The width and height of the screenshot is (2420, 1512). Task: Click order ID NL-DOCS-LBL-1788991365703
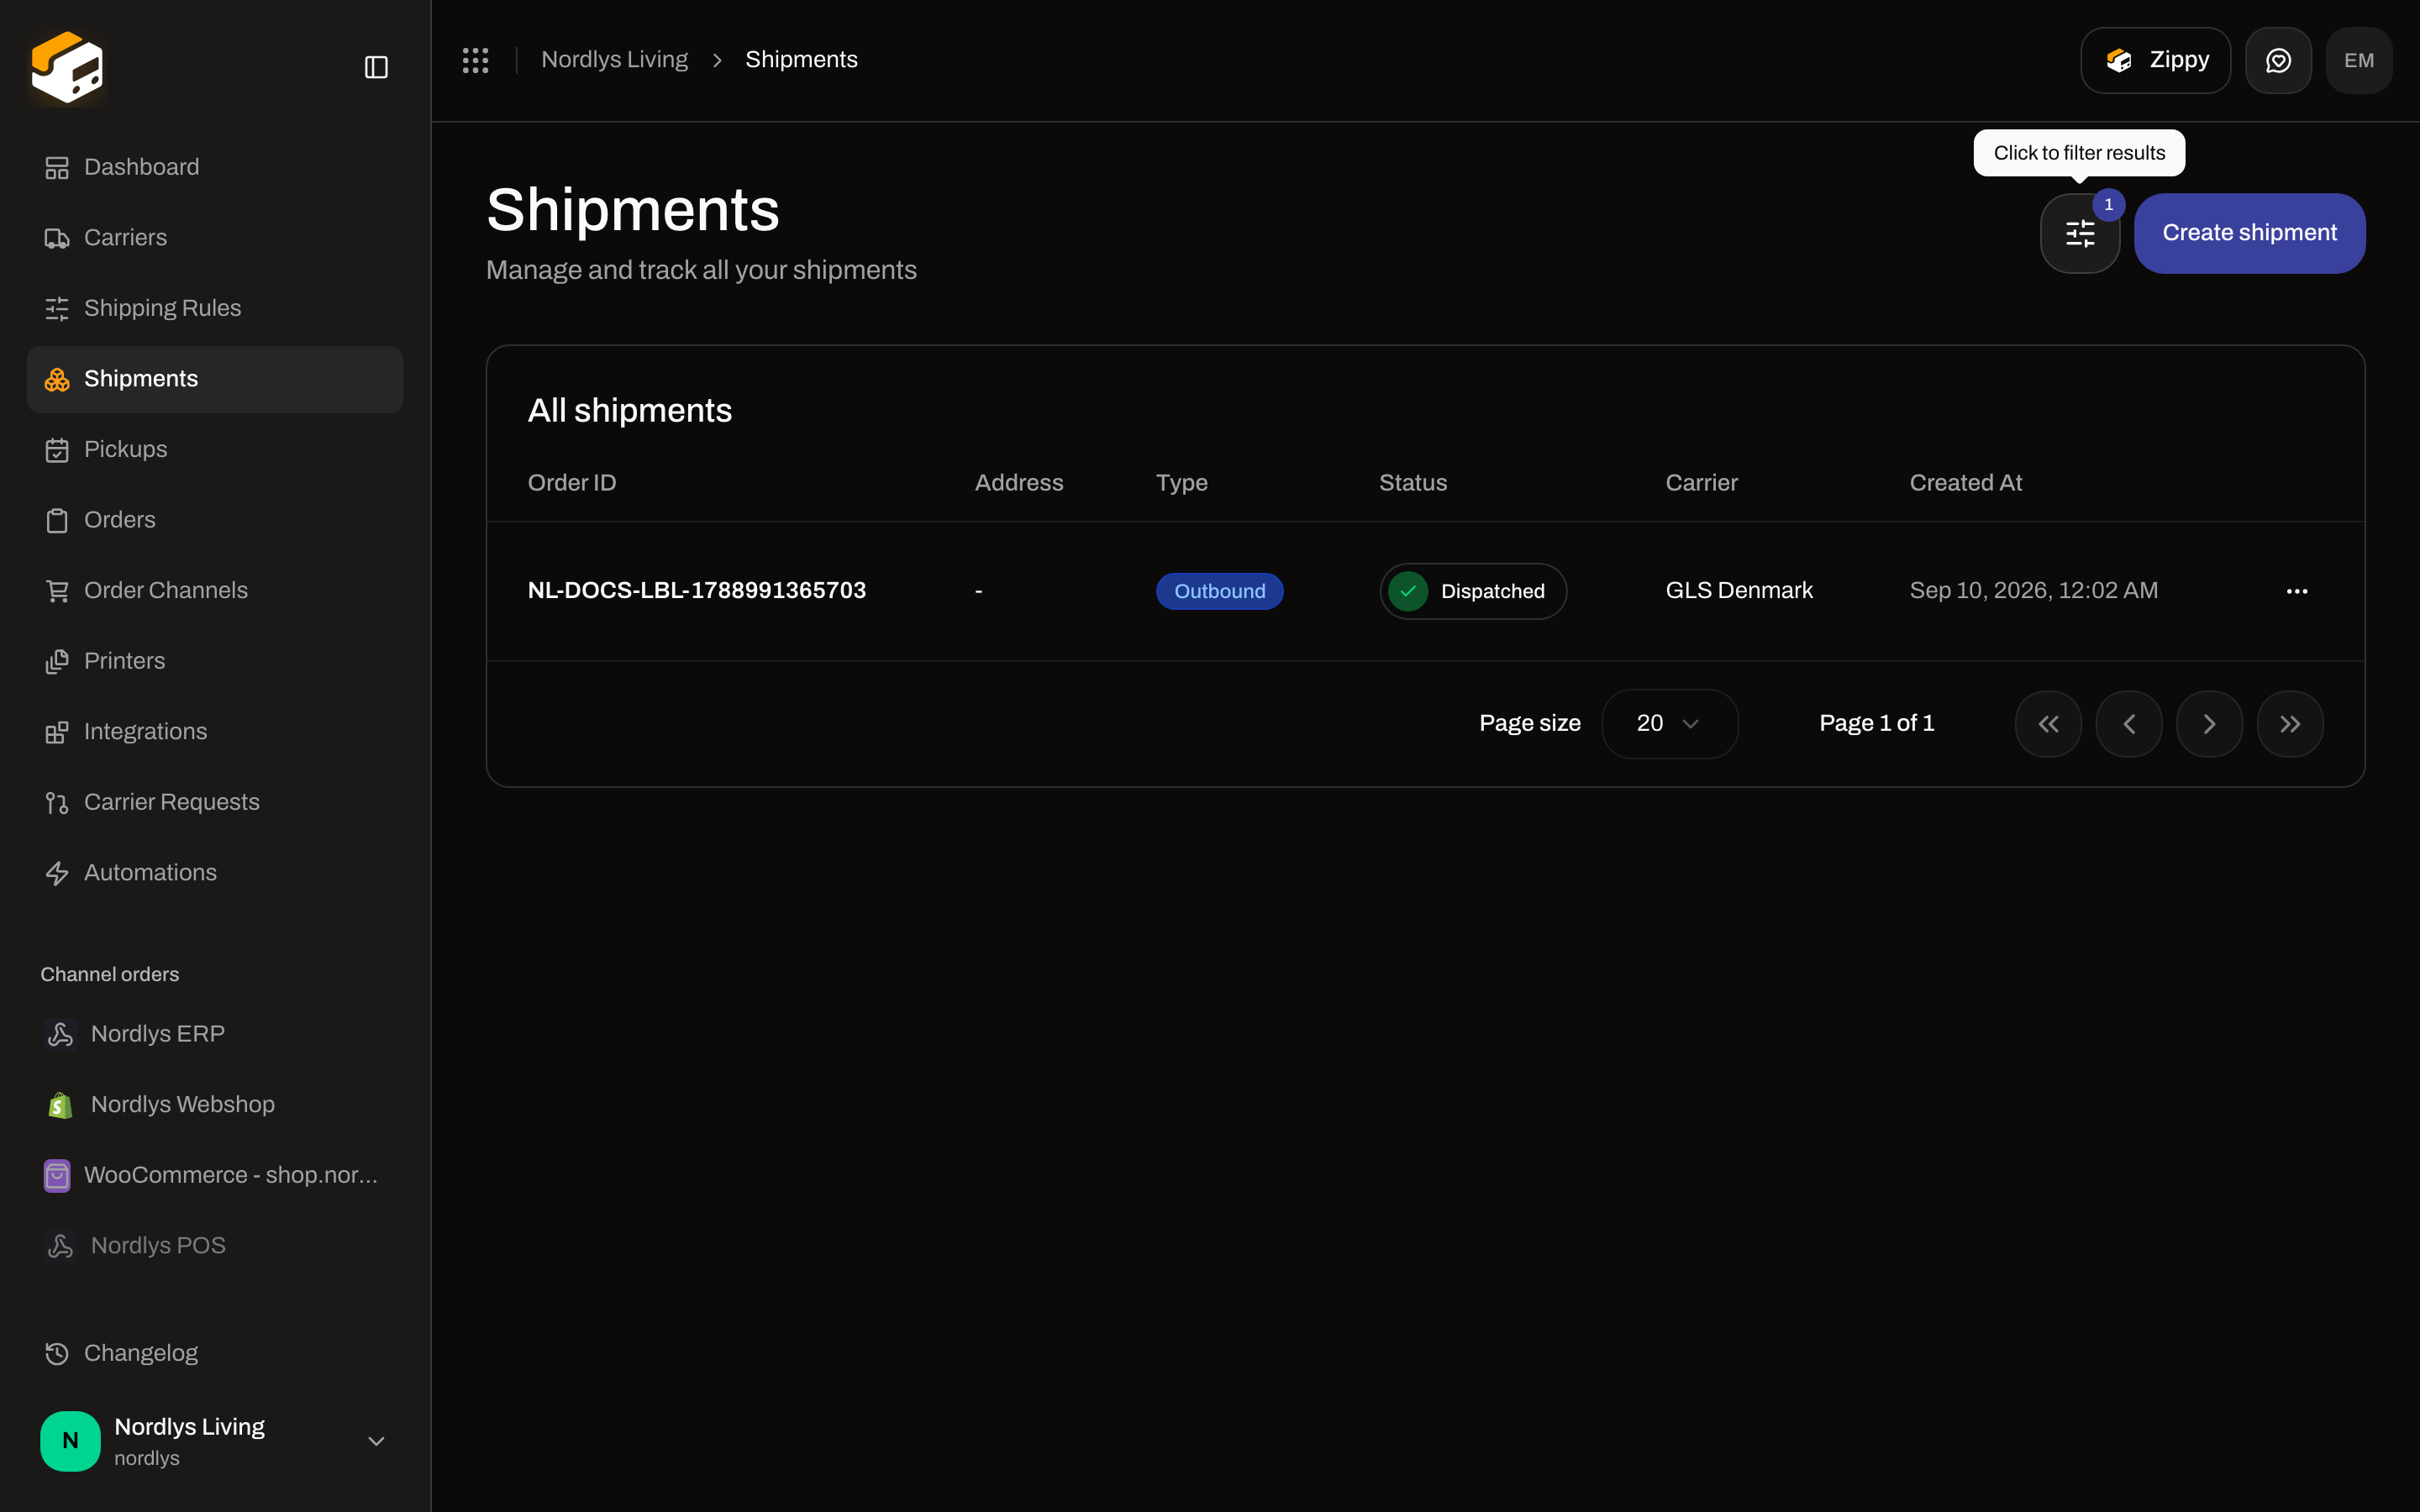point(697,591)
